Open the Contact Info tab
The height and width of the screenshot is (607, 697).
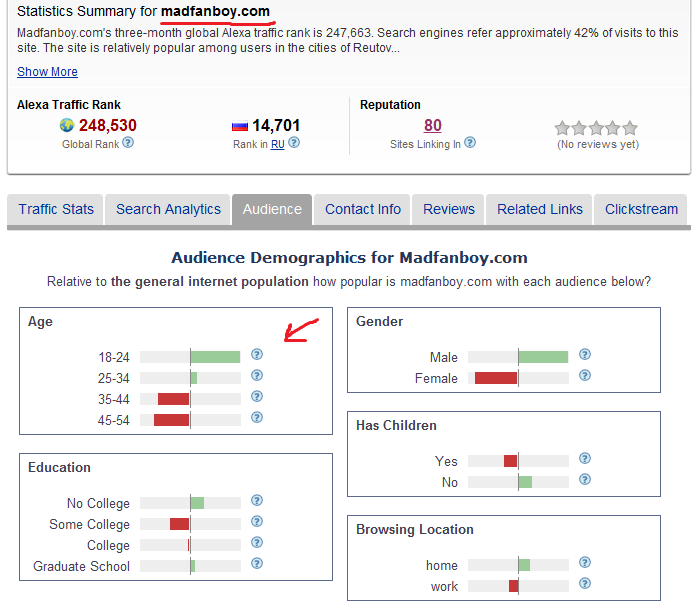(363, 210)
